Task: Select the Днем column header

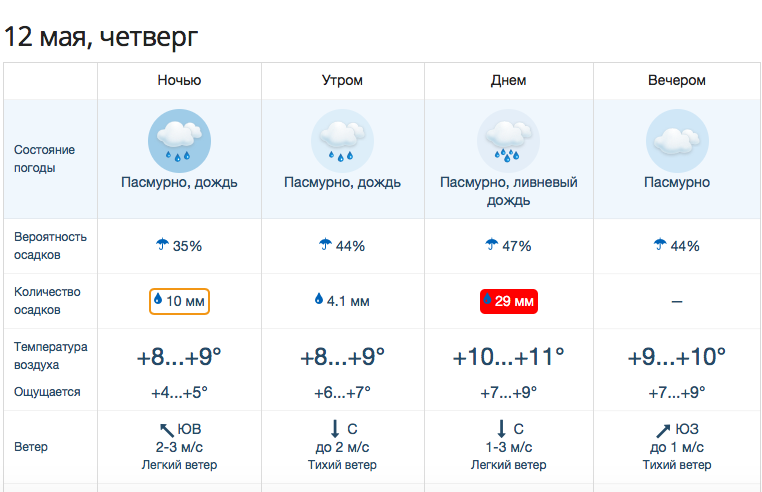Action: [x=508, y=80]
